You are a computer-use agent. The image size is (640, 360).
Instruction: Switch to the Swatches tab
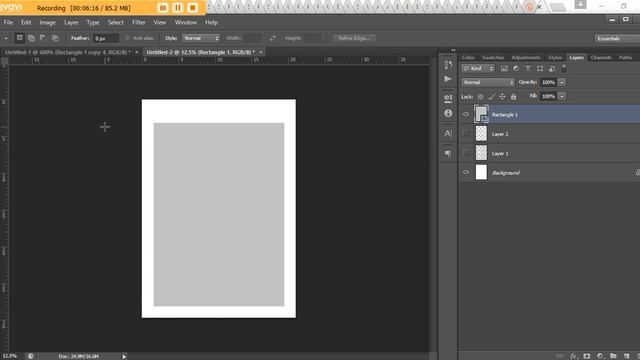(493, 58)
